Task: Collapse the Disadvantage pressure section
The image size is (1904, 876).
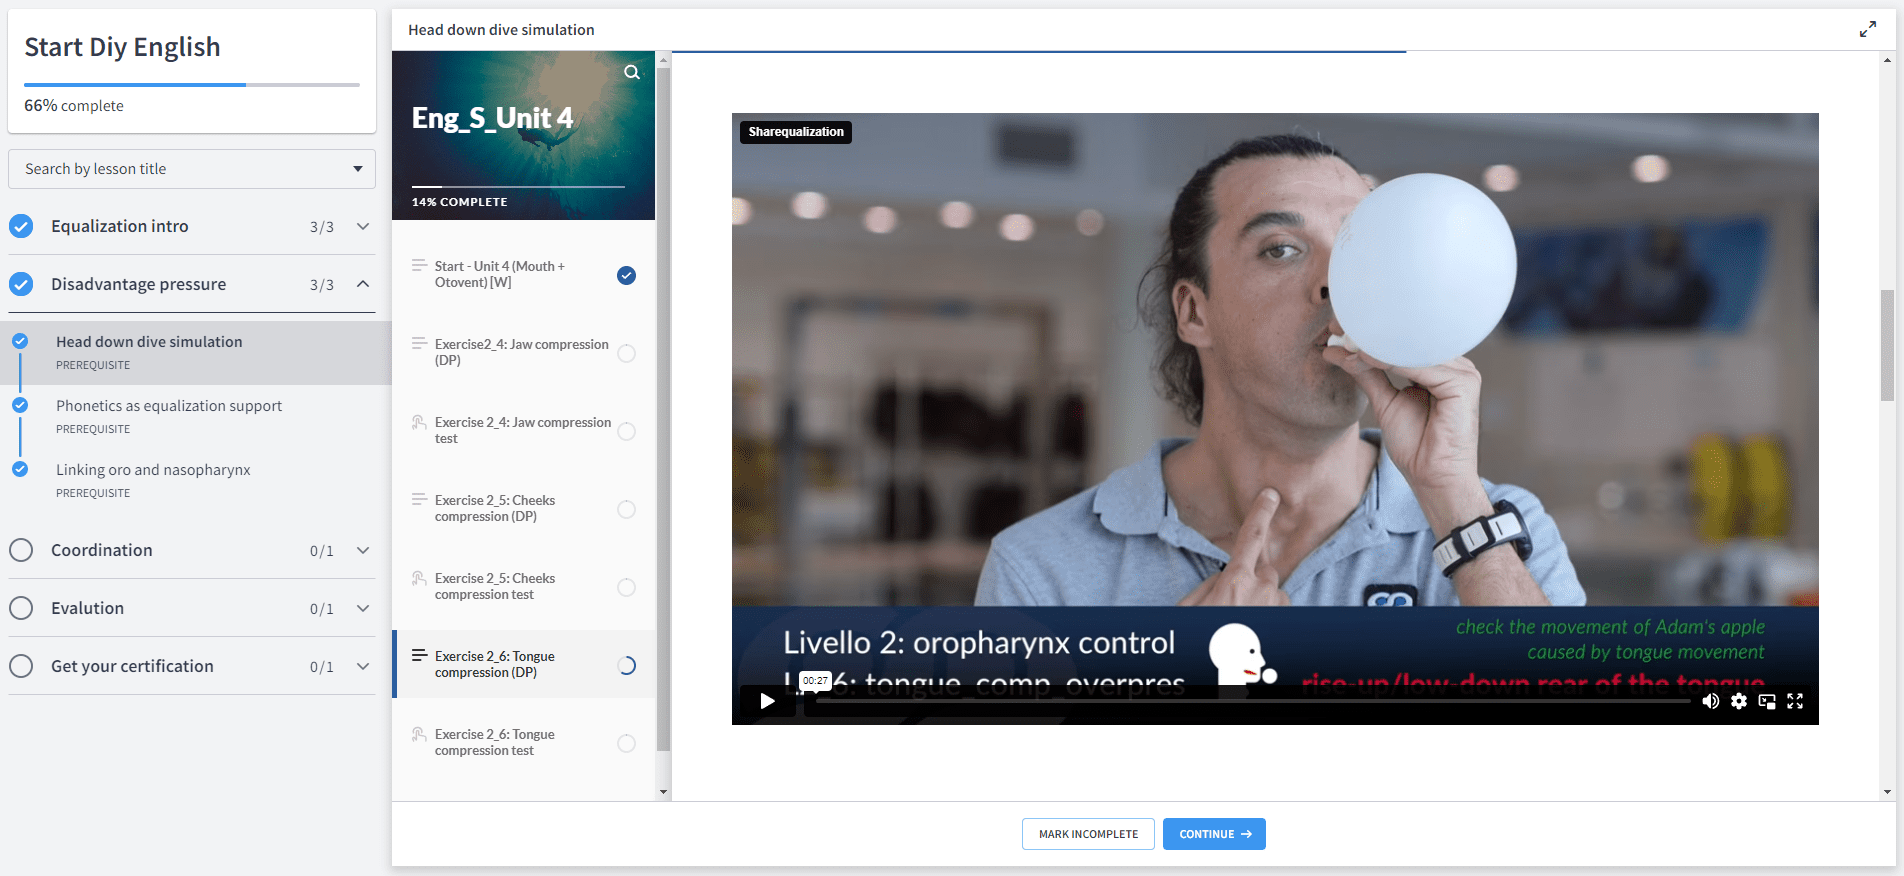Action: tap(363, 284)
